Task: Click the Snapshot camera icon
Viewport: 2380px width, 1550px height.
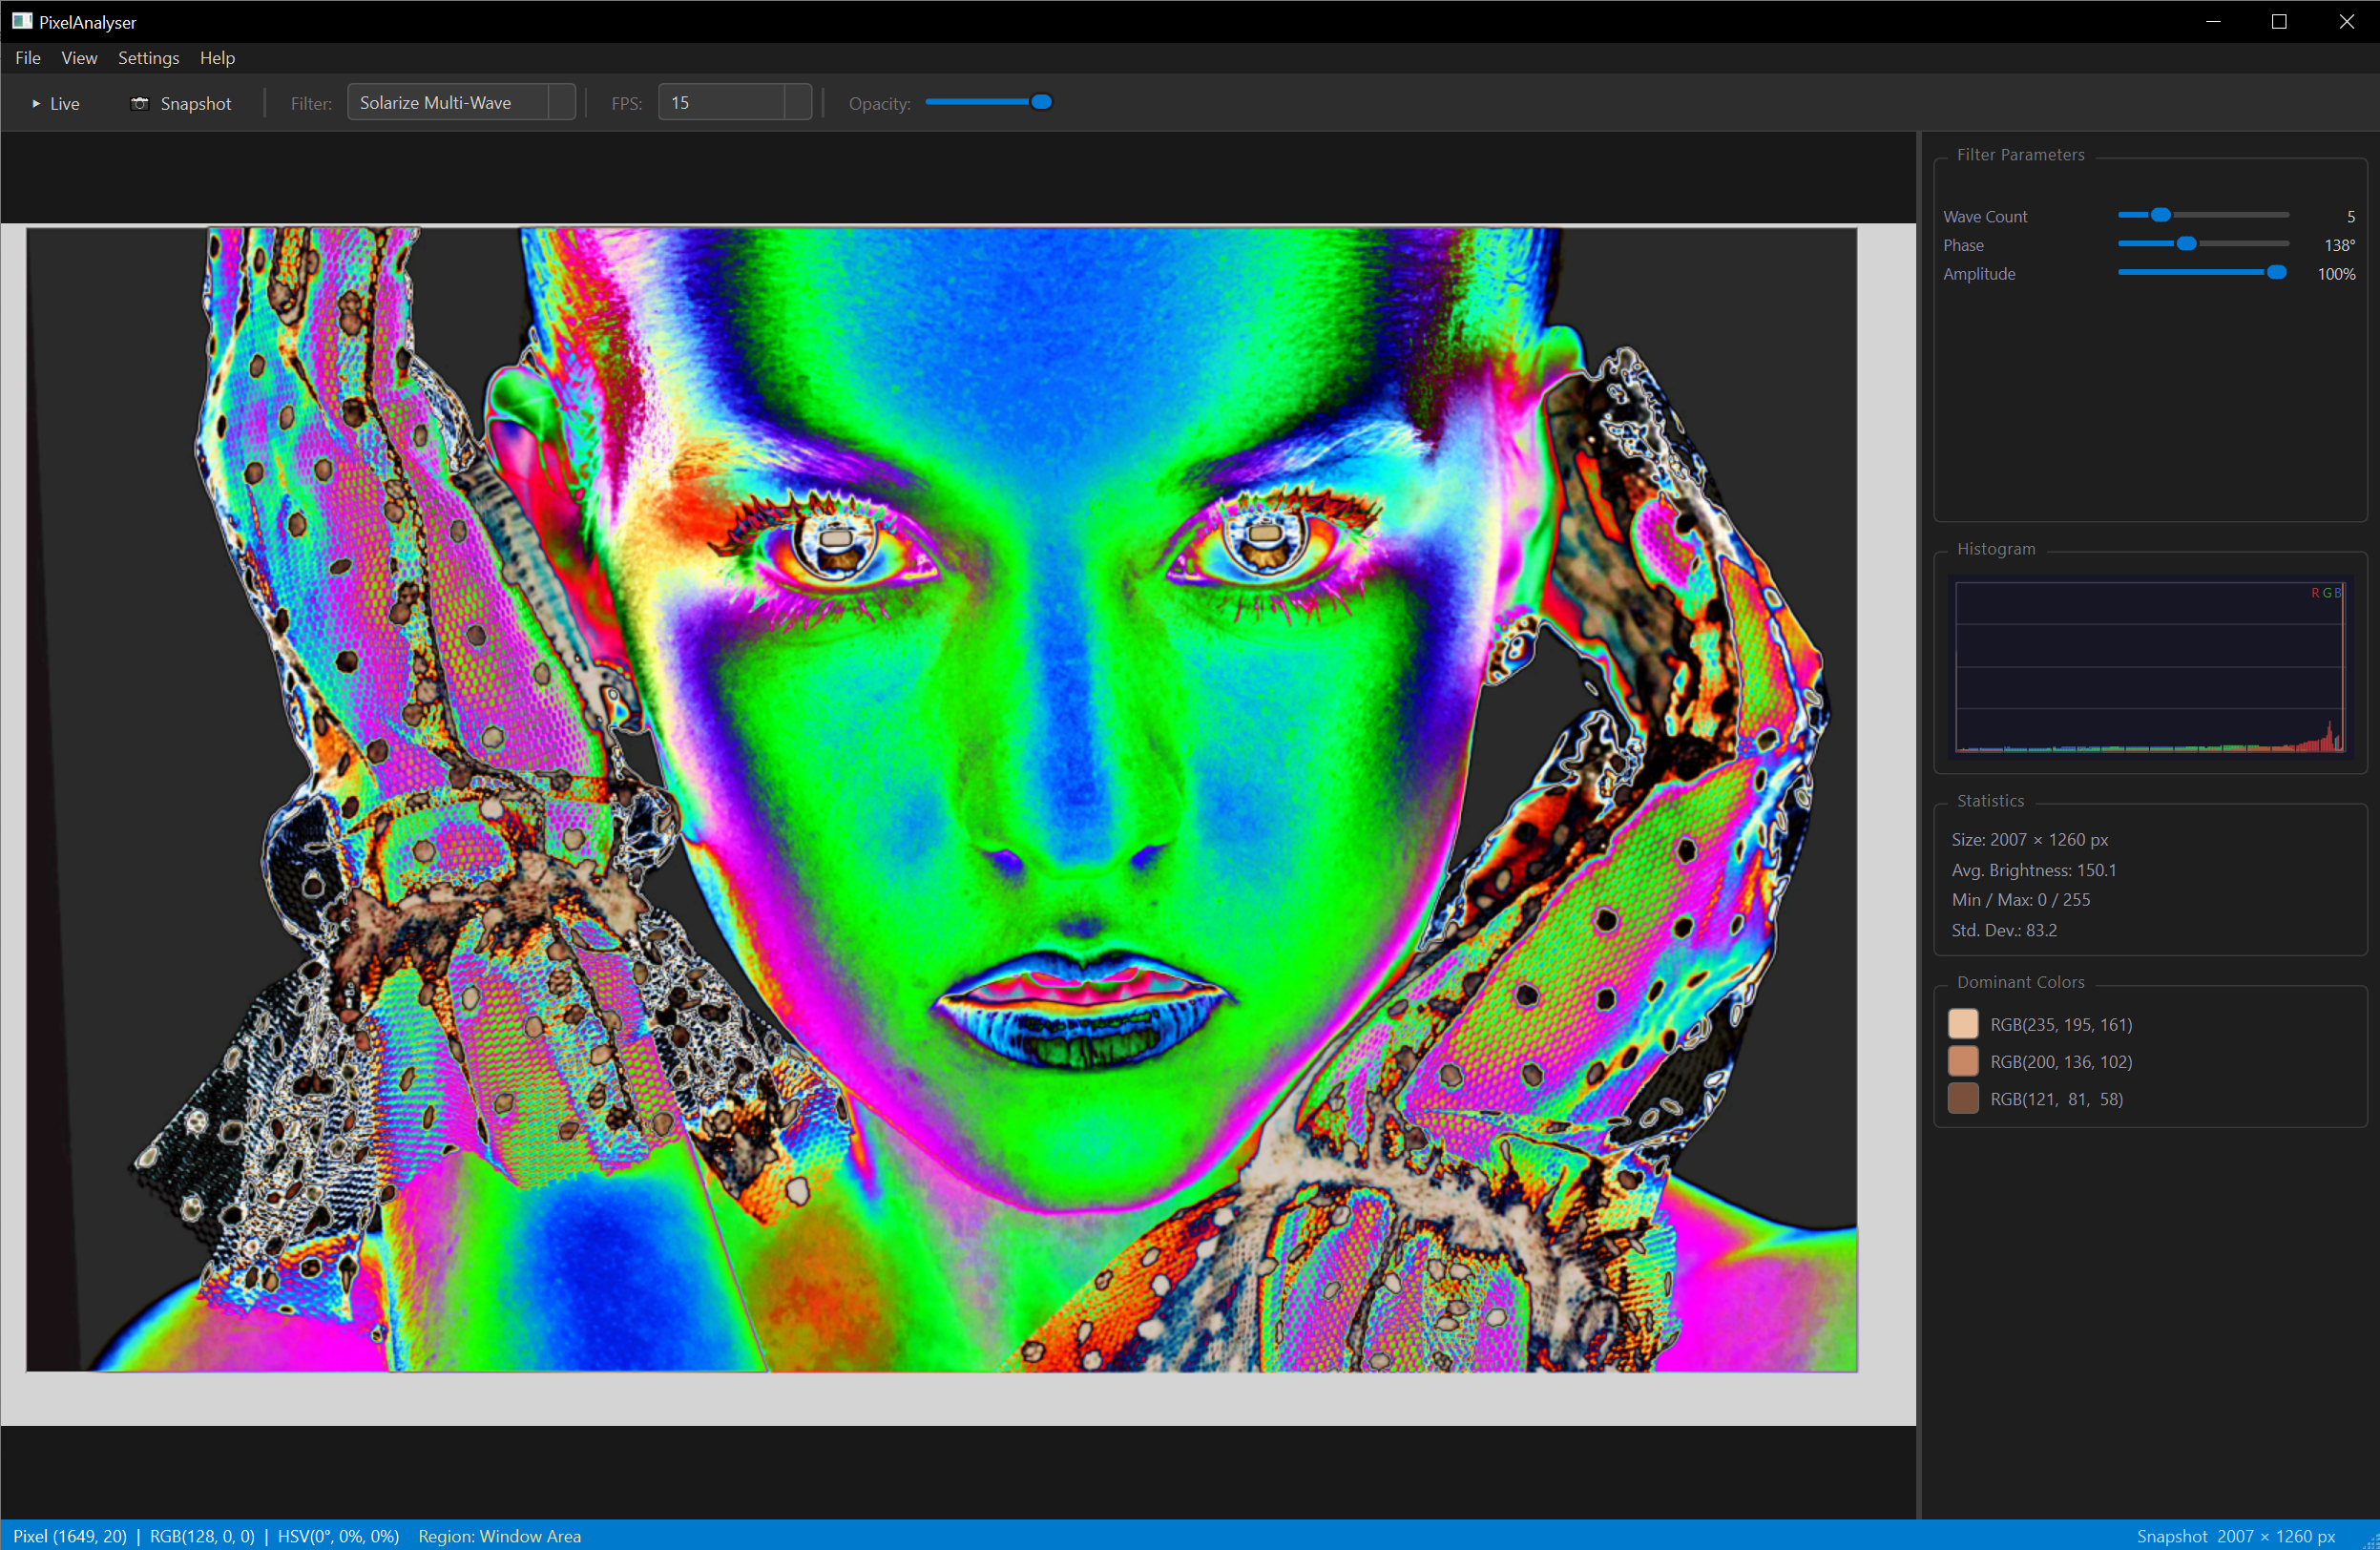Action: tap(140, 102)
